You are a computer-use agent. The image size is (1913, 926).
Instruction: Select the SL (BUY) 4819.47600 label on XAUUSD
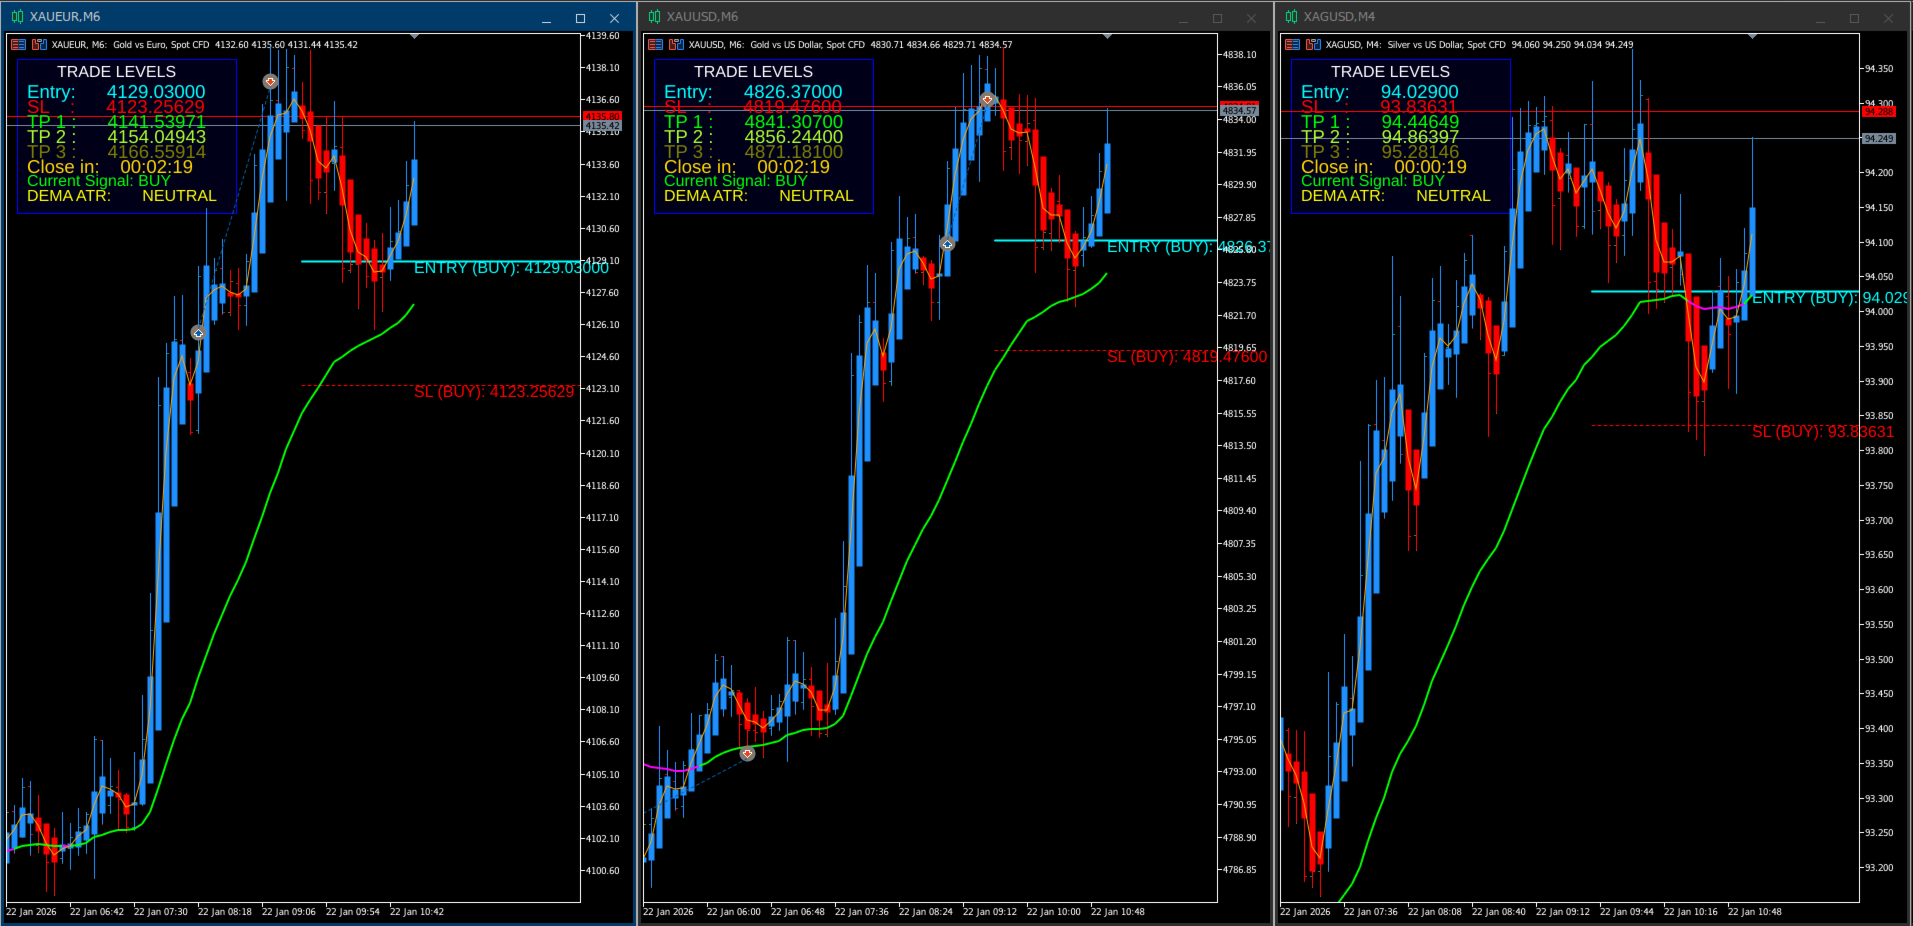(1187, 357)
